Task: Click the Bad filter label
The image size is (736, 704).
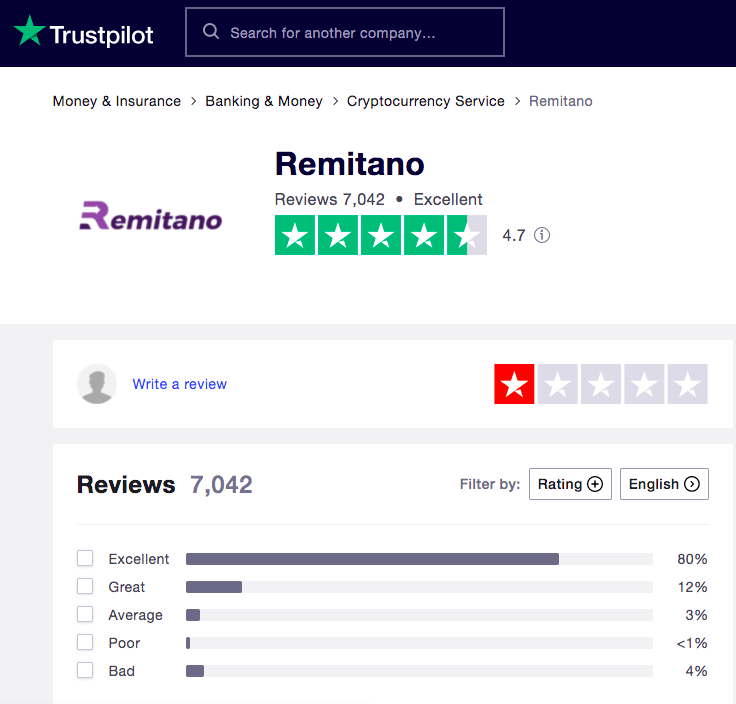Action: click(122, 671)
